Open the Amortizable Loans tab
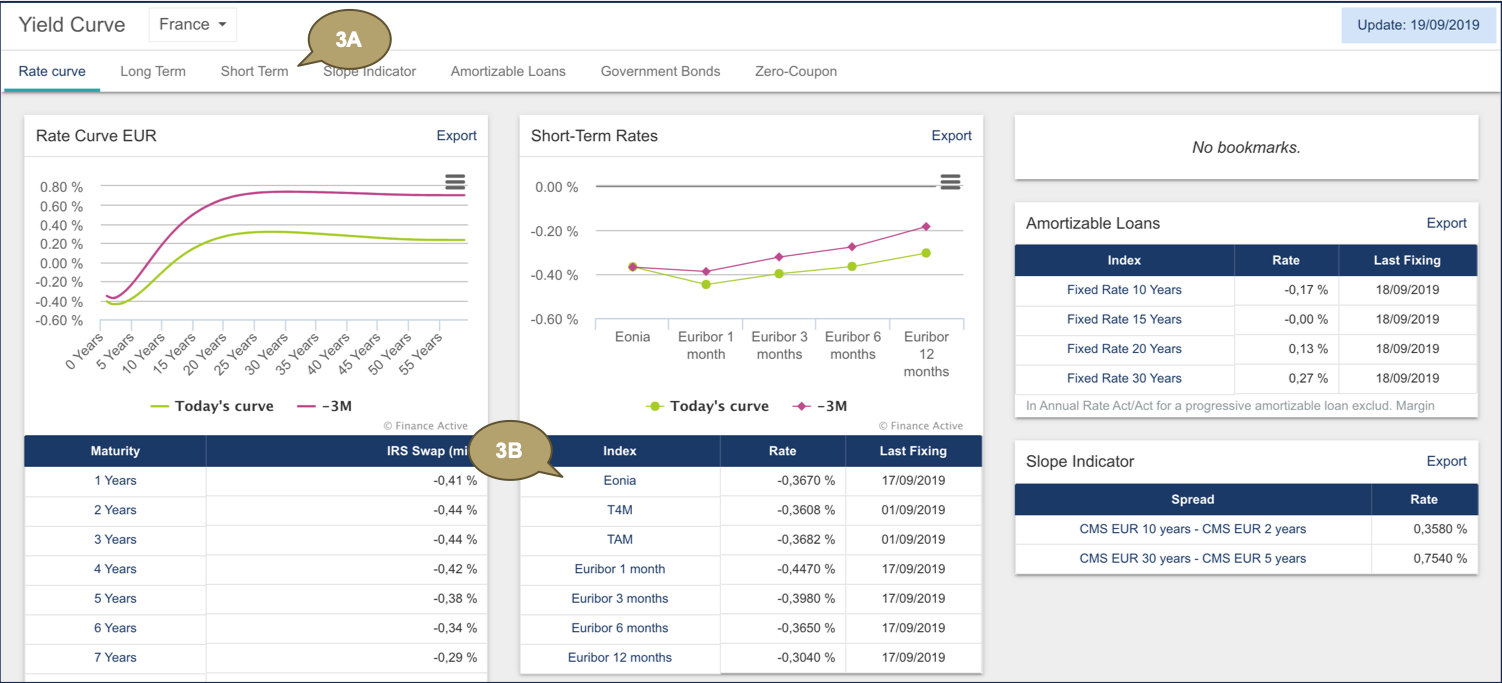Viewport: 1502px width, 683px height. pyautogui.click(x=508, y=71)
